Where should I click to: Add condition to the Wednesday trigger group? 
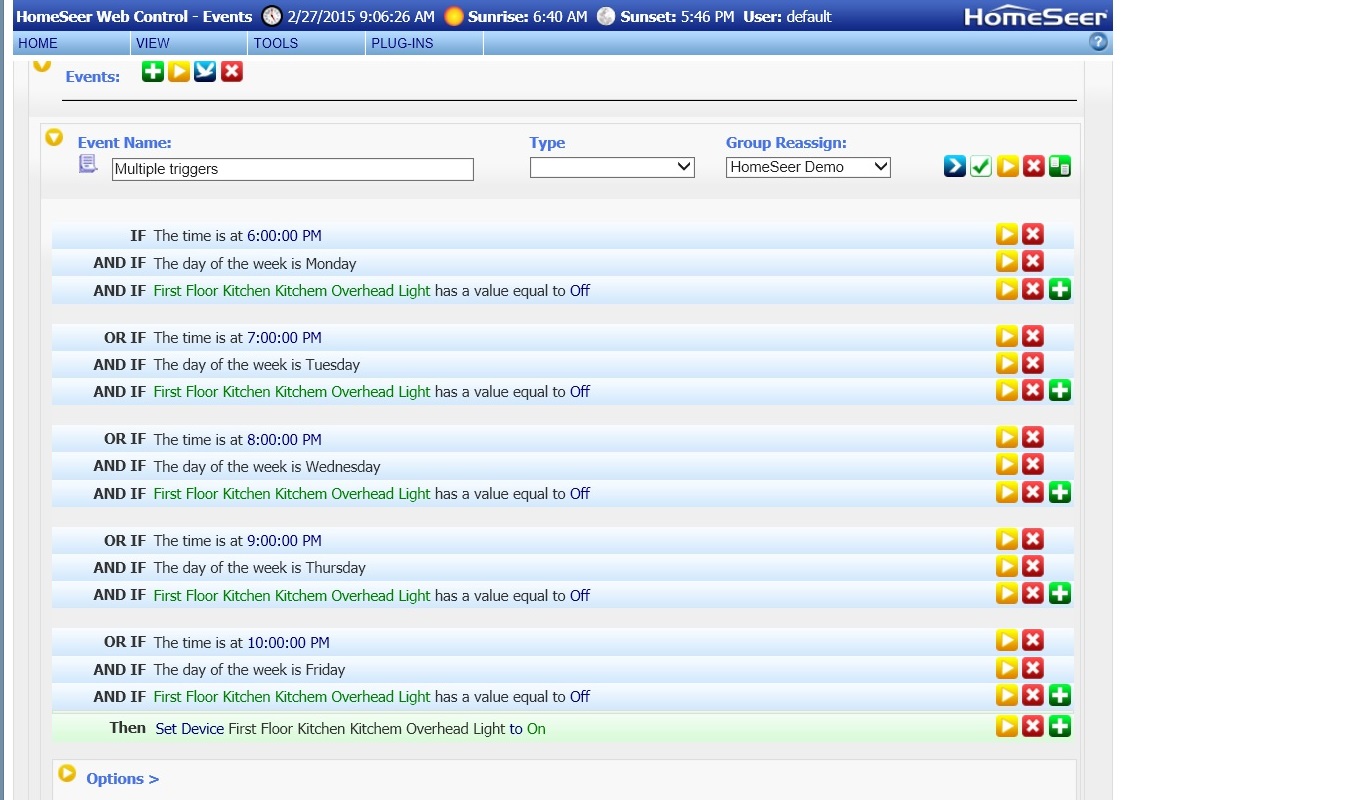pyautogui.click(x=1060, y=492)
